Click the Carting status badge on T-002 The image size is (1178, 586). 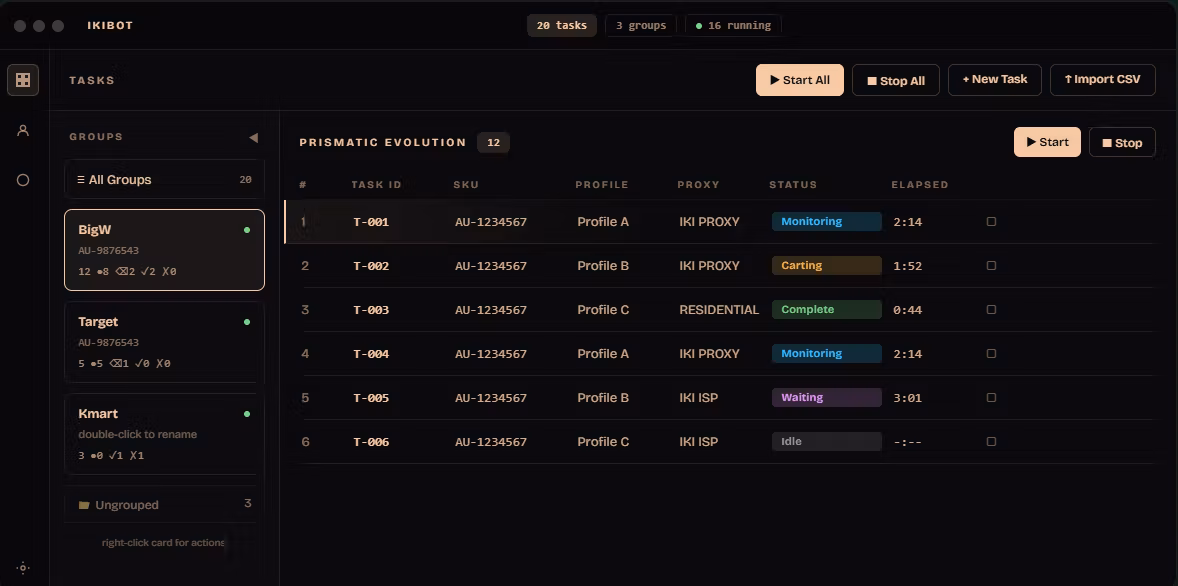[826, 266]
